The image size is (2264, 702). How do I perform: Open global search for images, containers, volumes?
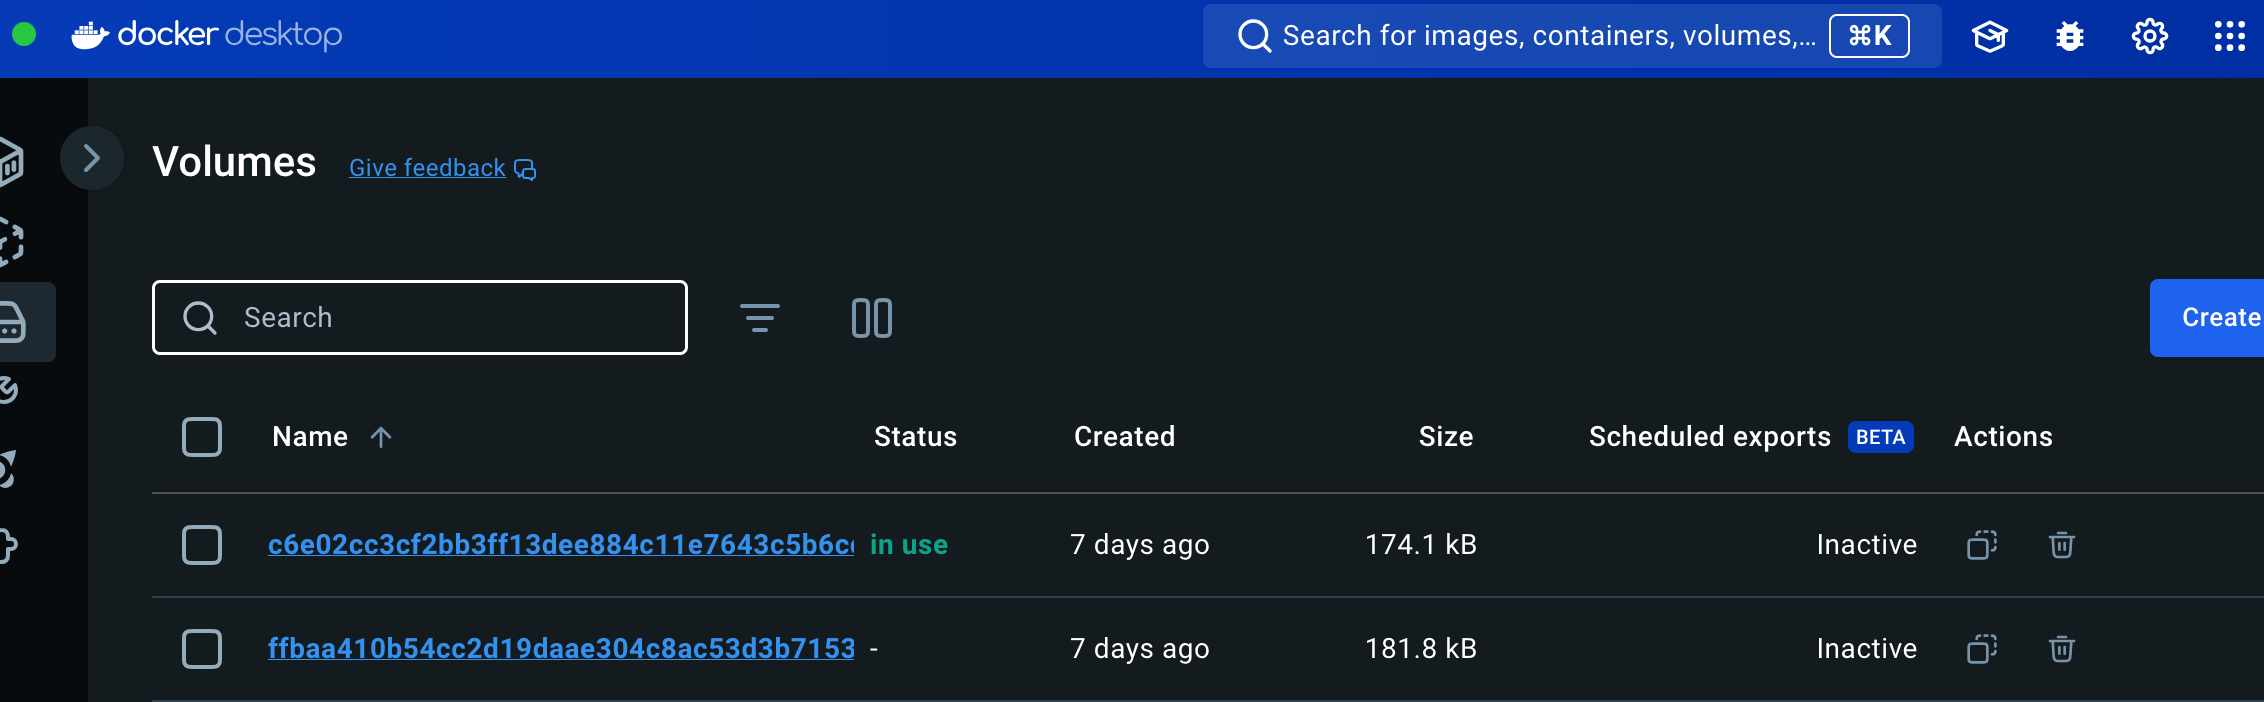pos(1572,36)
